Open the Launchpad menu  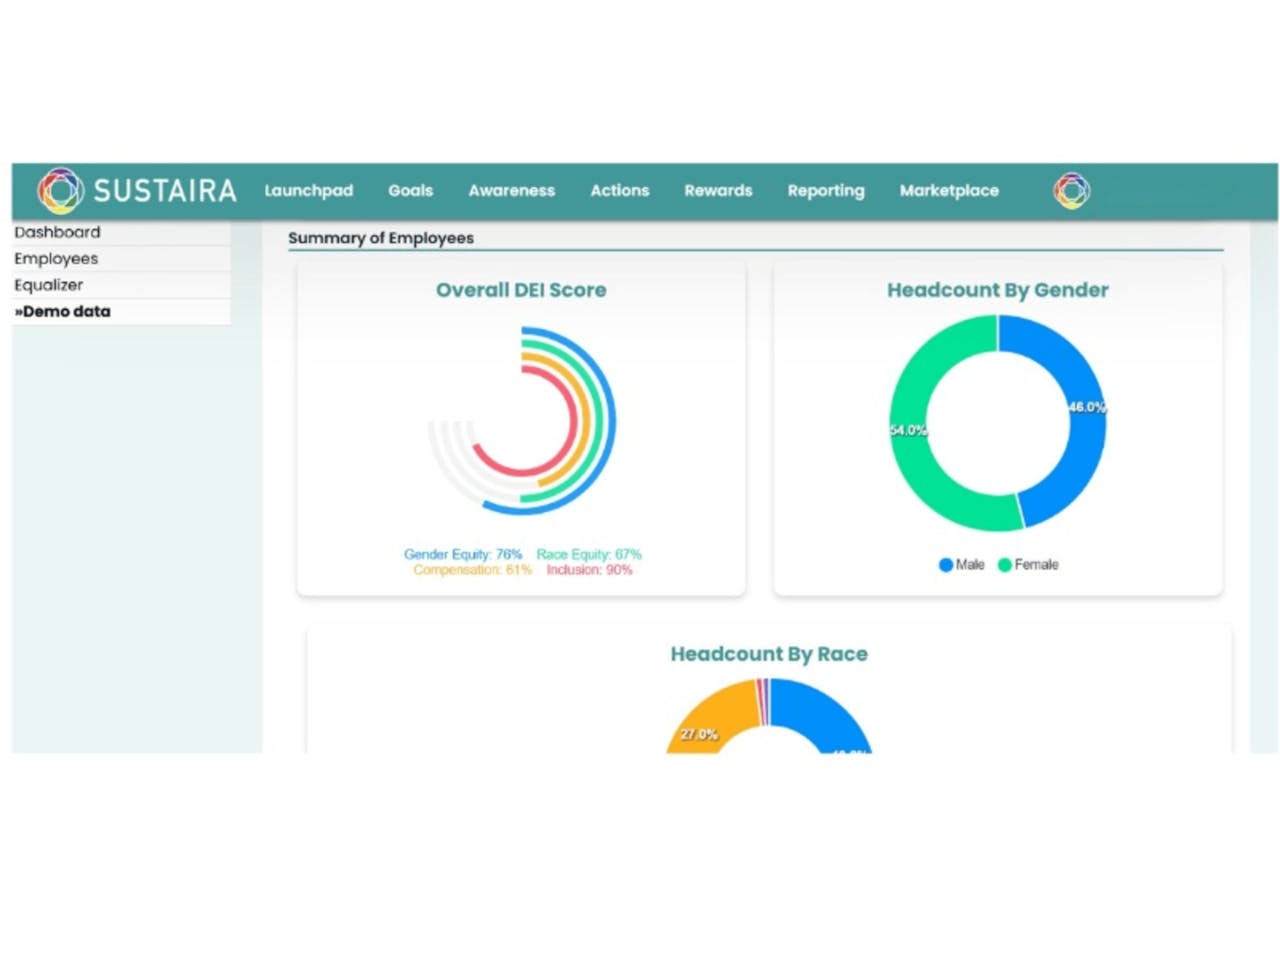308,190
